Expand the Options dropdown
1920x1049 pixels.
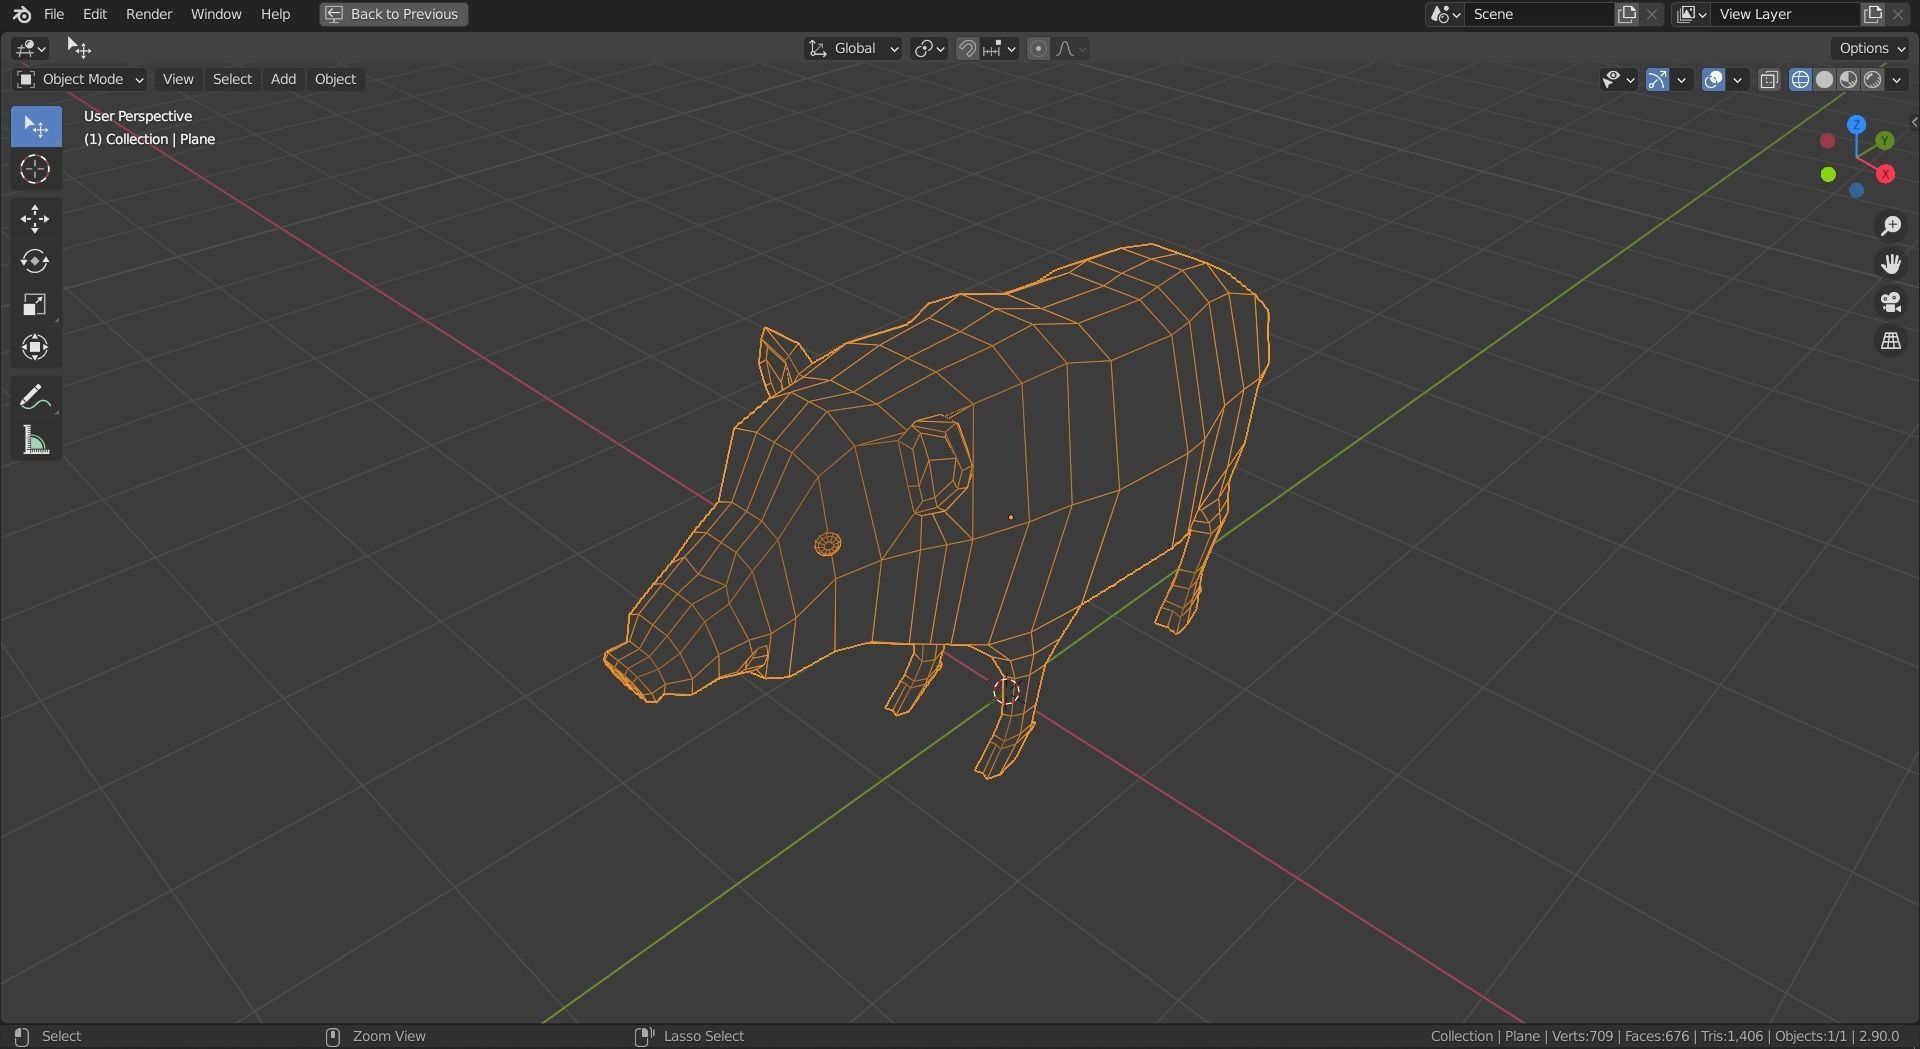pyautogui.click(x=1872, y=48)
